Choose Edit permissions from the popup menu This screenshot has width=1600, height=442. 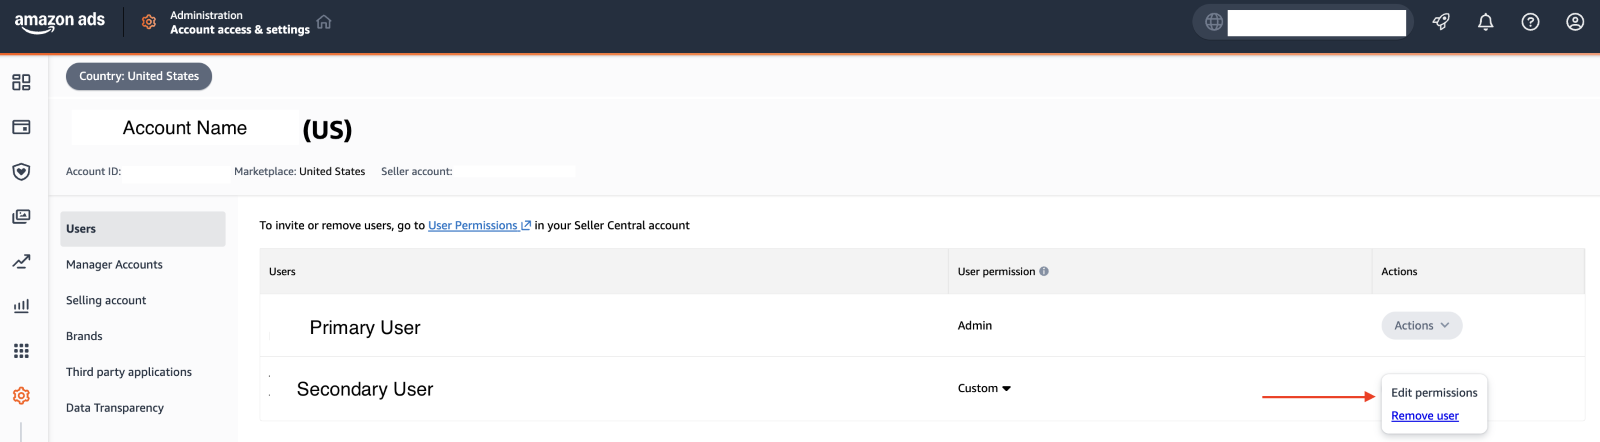coord(1434,393)
